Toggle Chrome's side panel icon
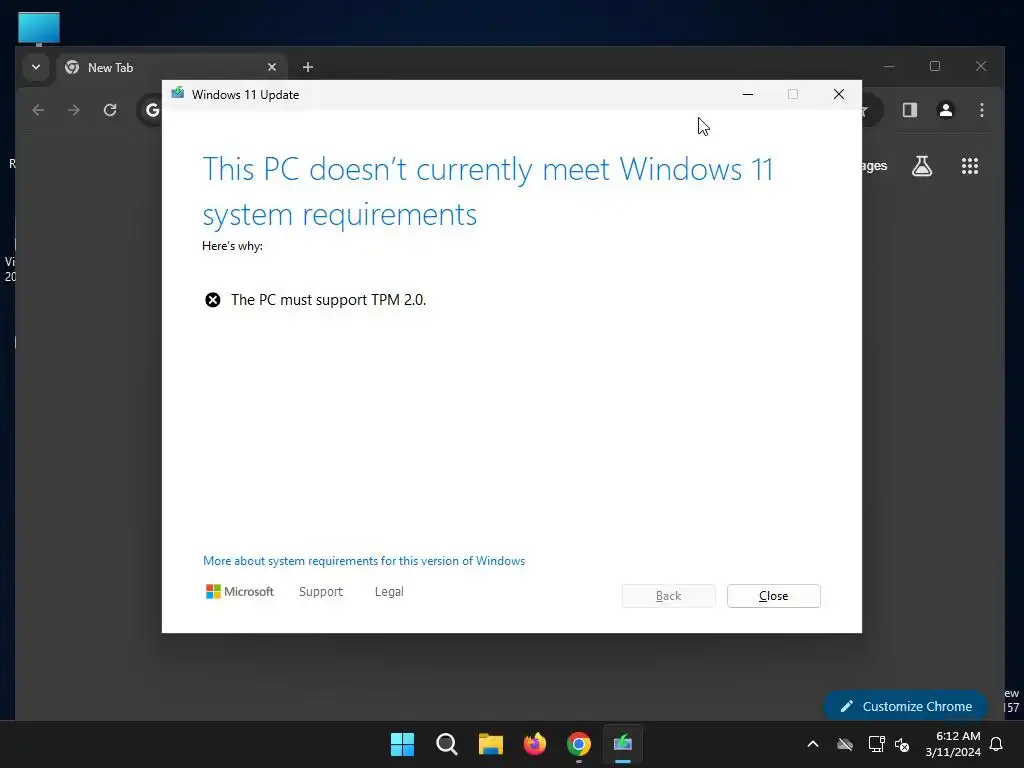 point(910,110)
